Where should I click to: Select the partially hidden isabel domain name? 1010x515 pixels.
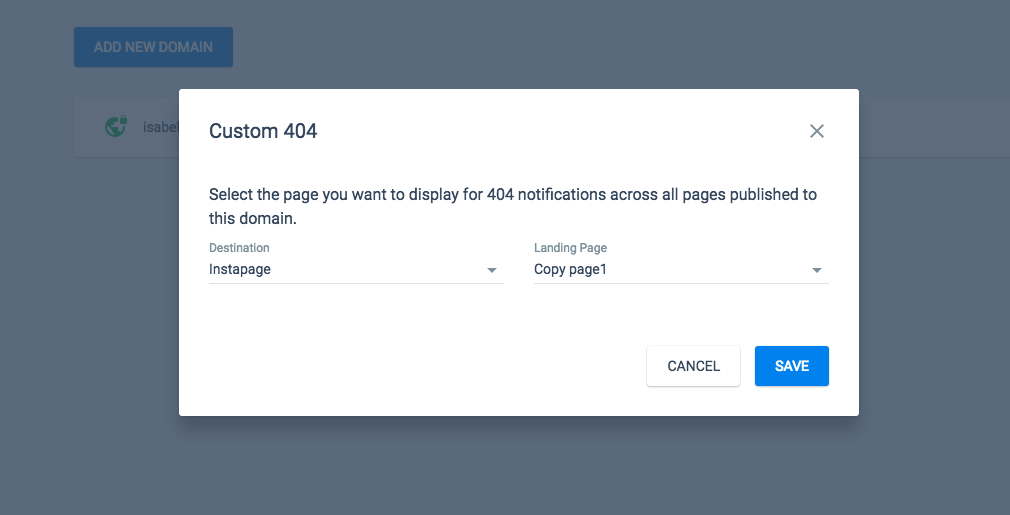tap(160, 127)
